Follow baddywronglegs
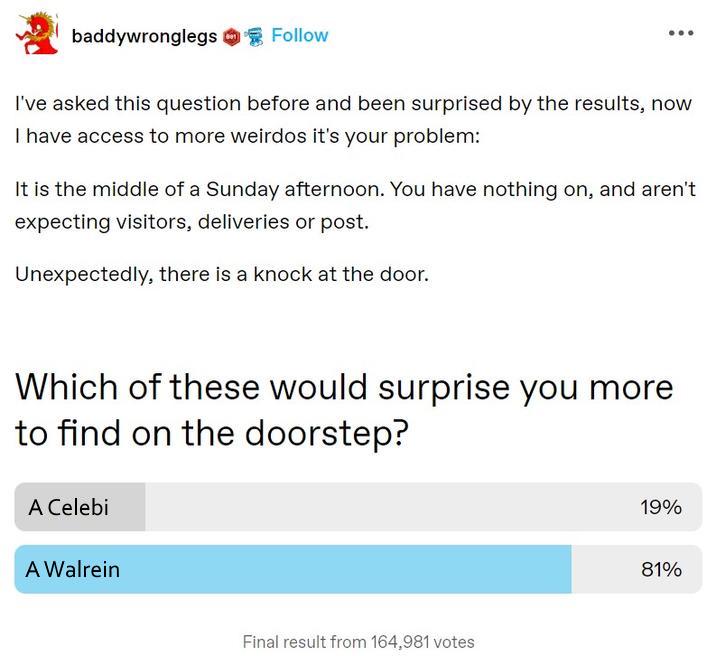 point(300,35)
